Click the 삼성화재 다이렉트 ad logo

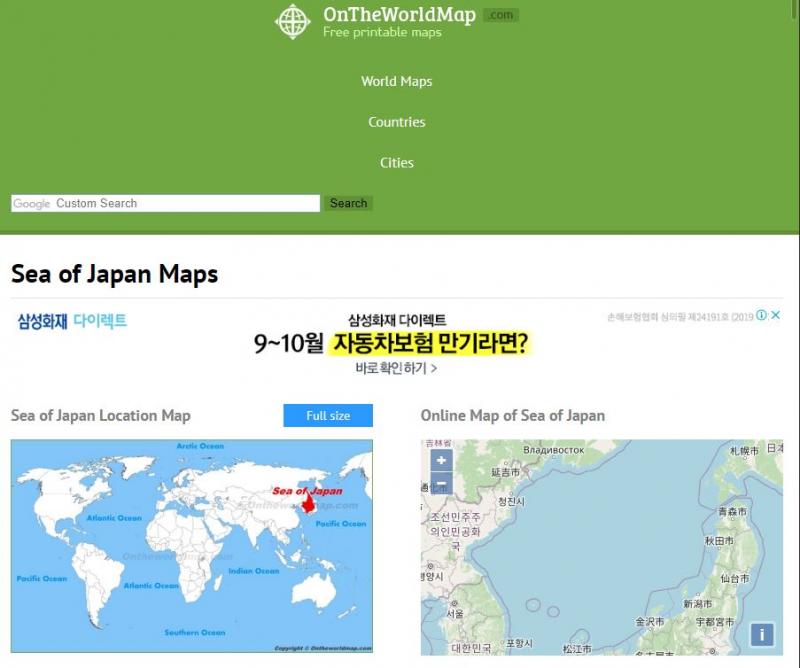coord(72,321)
